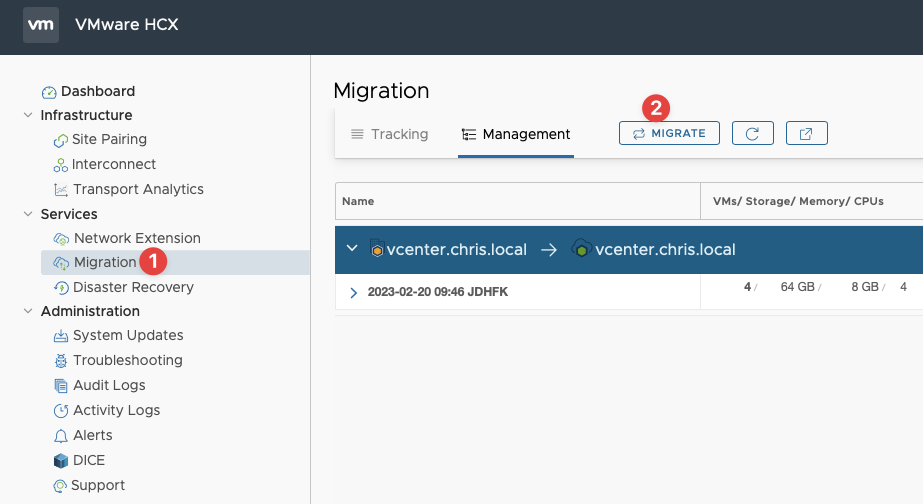Open Disaster Recovery

click(133, 287)
